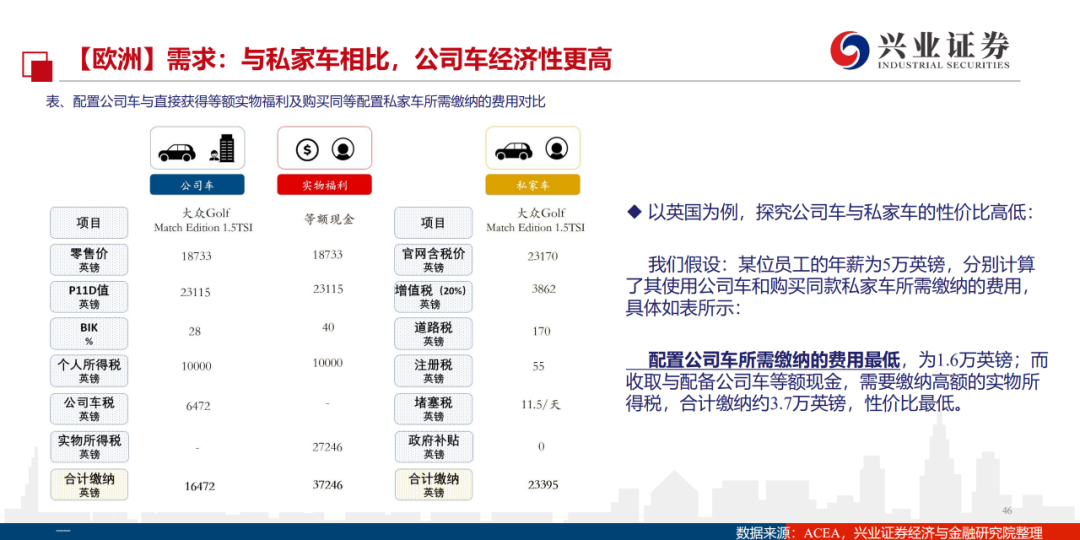Click the BIK value 40

tap(328, 327)
